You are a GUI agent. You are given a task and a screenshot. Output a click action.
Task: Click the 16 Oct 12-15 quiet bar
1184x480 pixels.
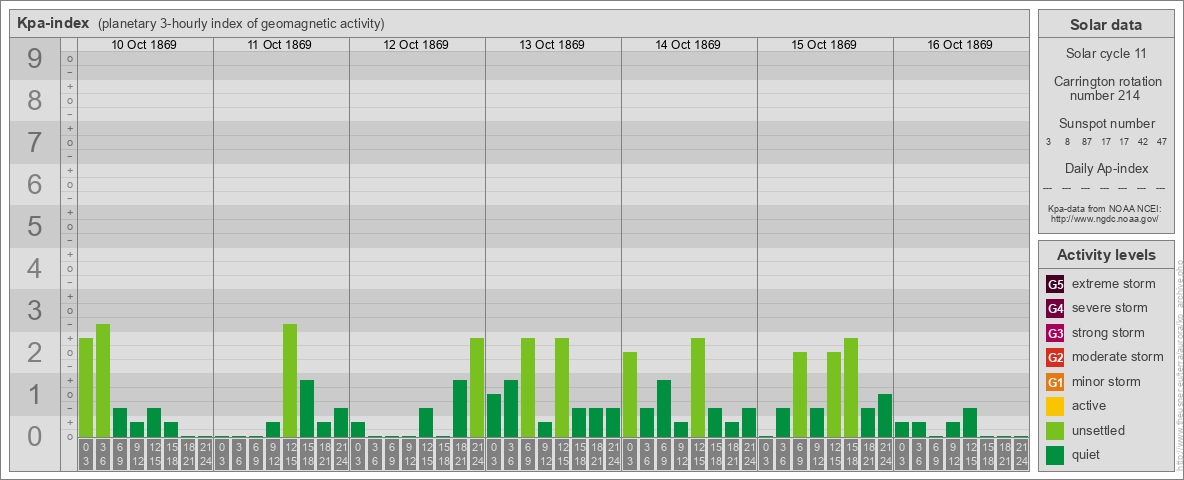point(970,423)
